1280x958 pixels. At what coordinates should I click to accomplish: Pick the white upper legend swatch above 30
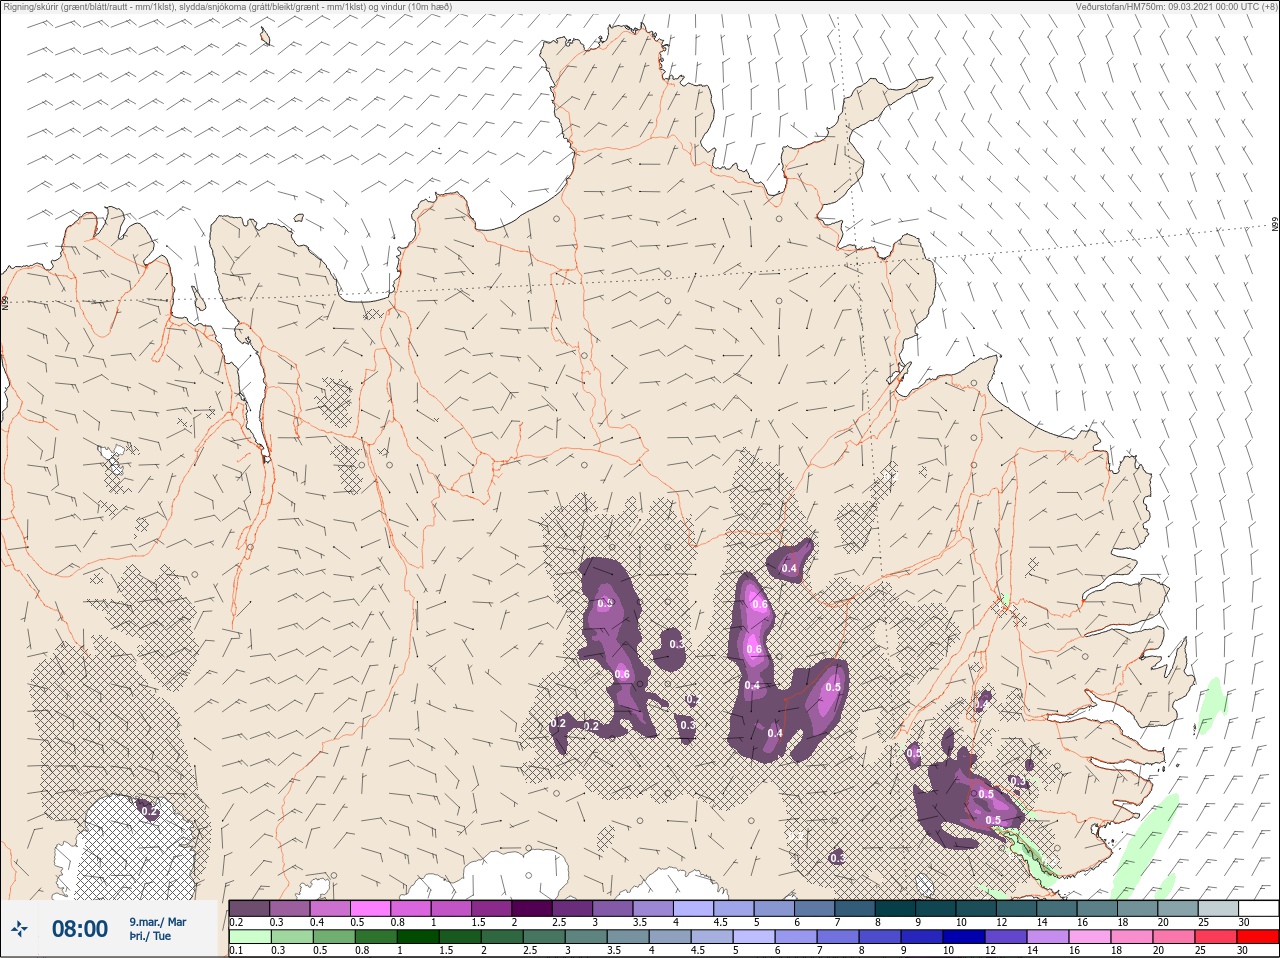[x=1259, y=908]
